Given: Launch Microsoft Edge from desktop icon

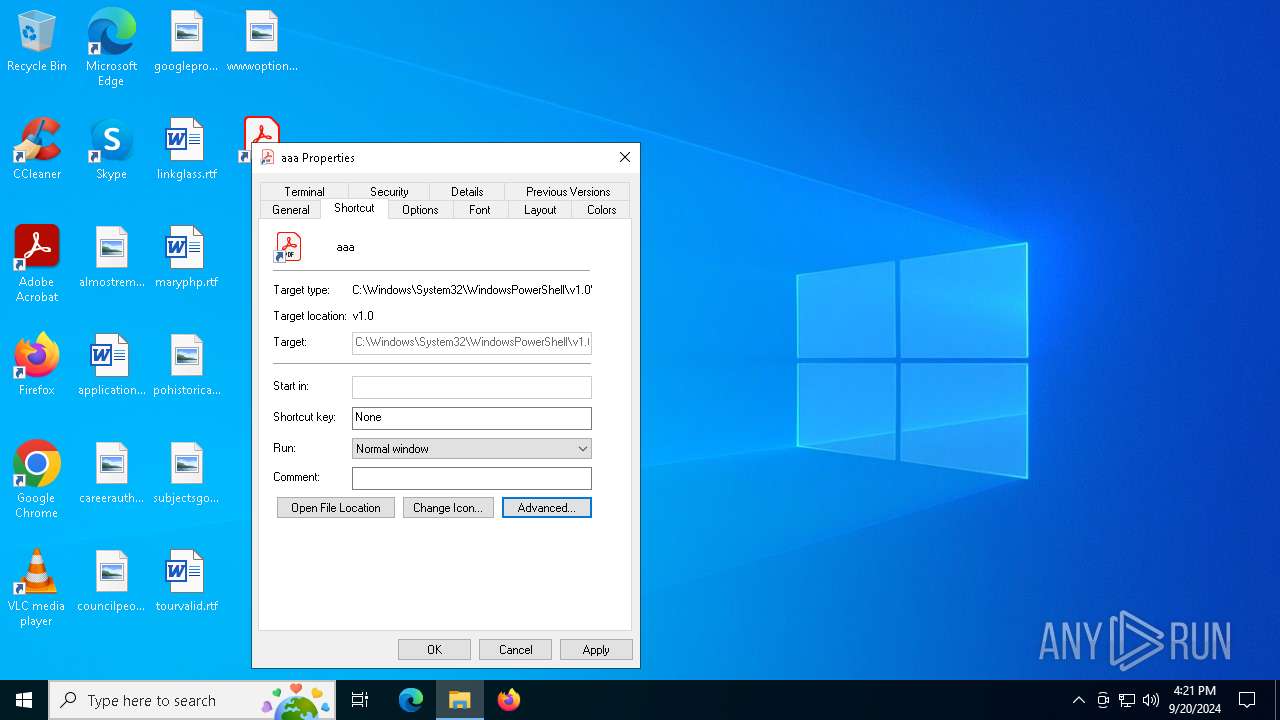Looking at the screenshot, I should (x=111, y=48).
